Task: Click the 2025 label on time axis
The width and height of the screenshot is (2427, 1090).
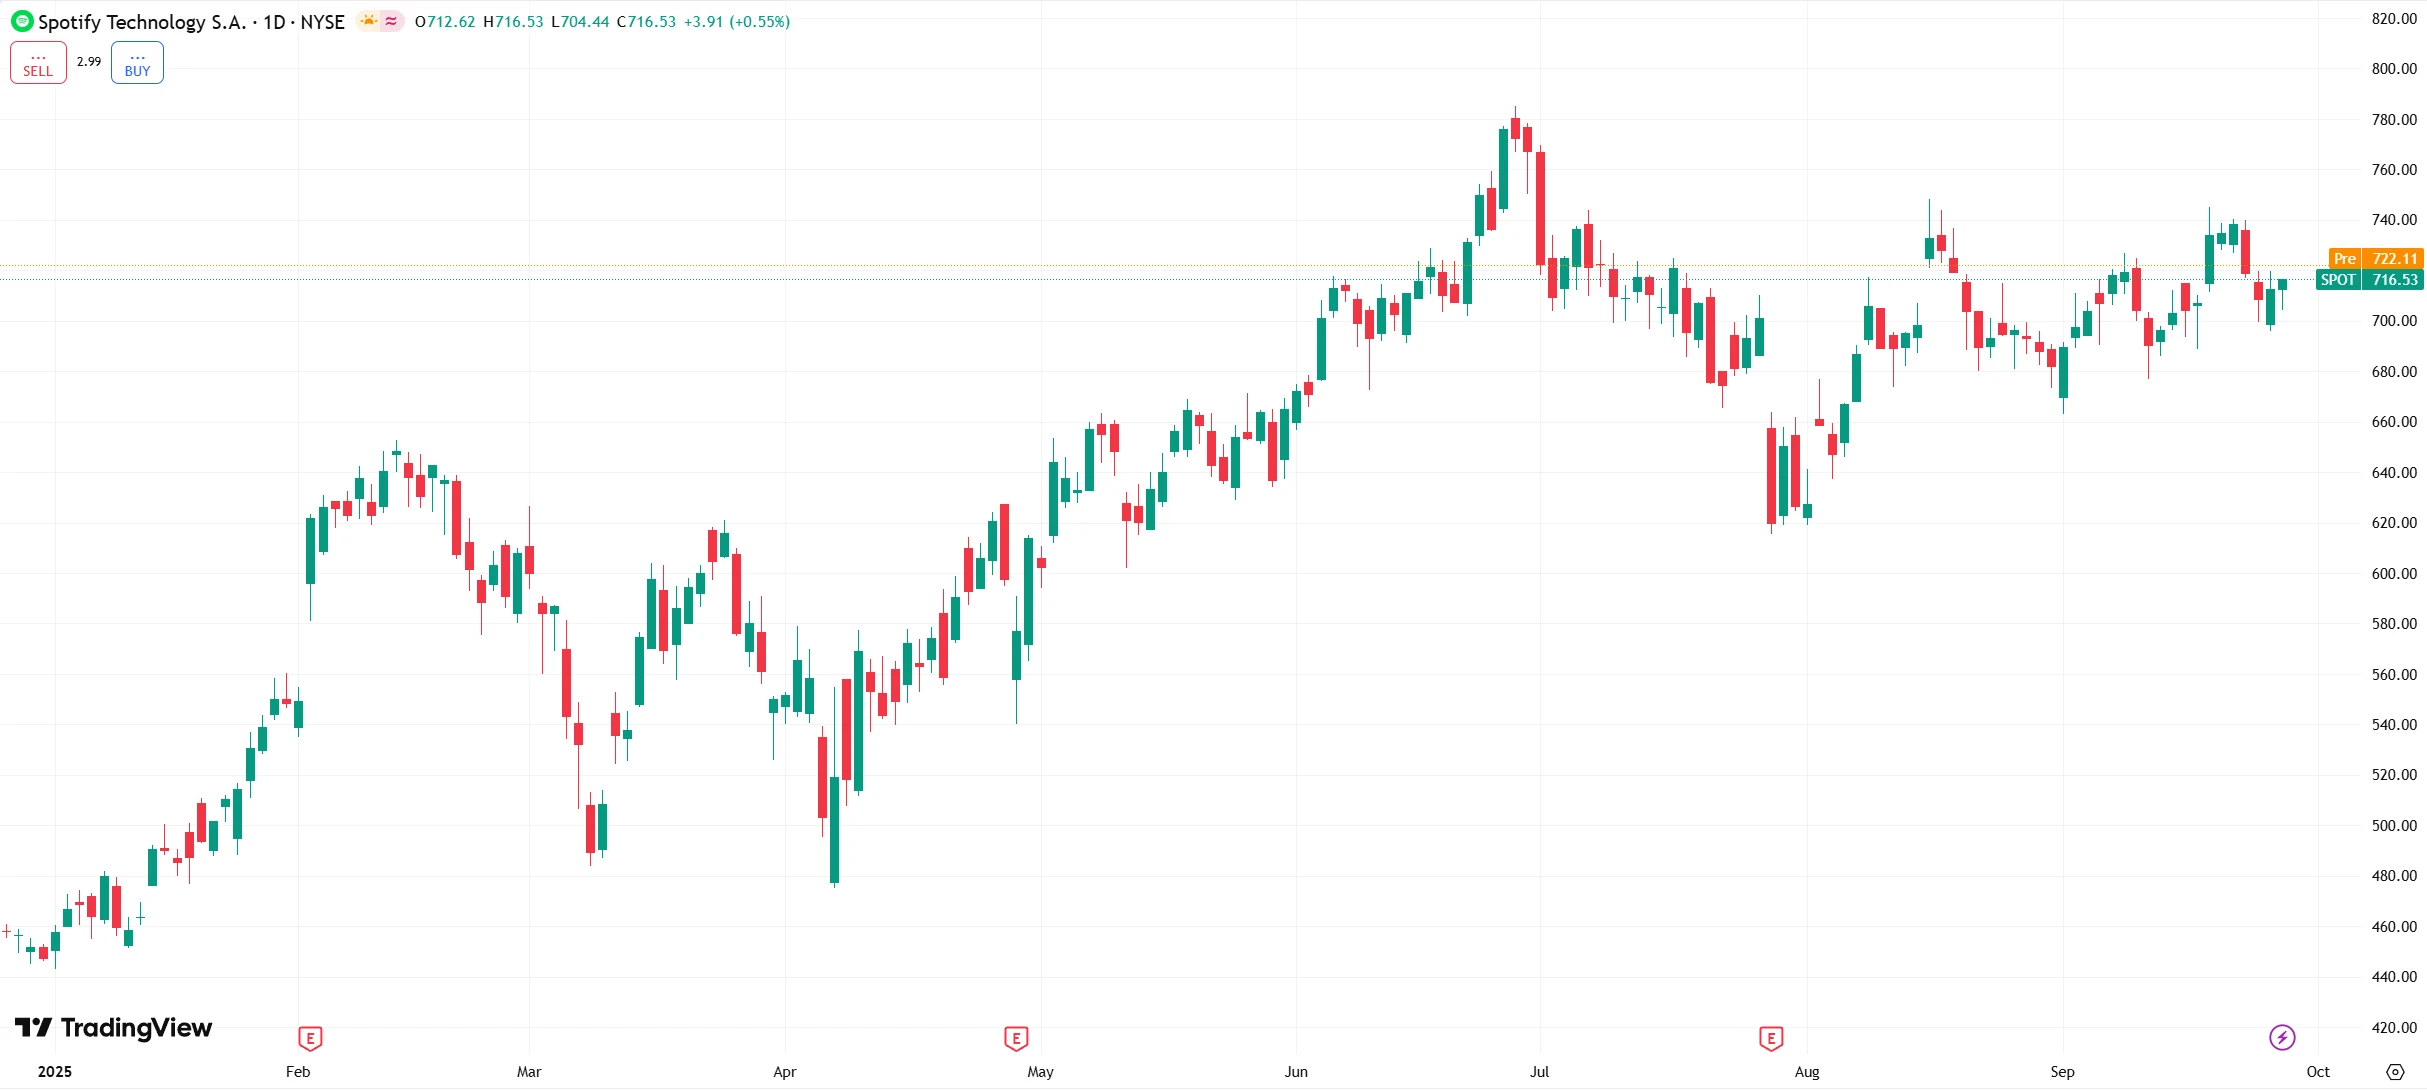Action: tap(55, 1072)
